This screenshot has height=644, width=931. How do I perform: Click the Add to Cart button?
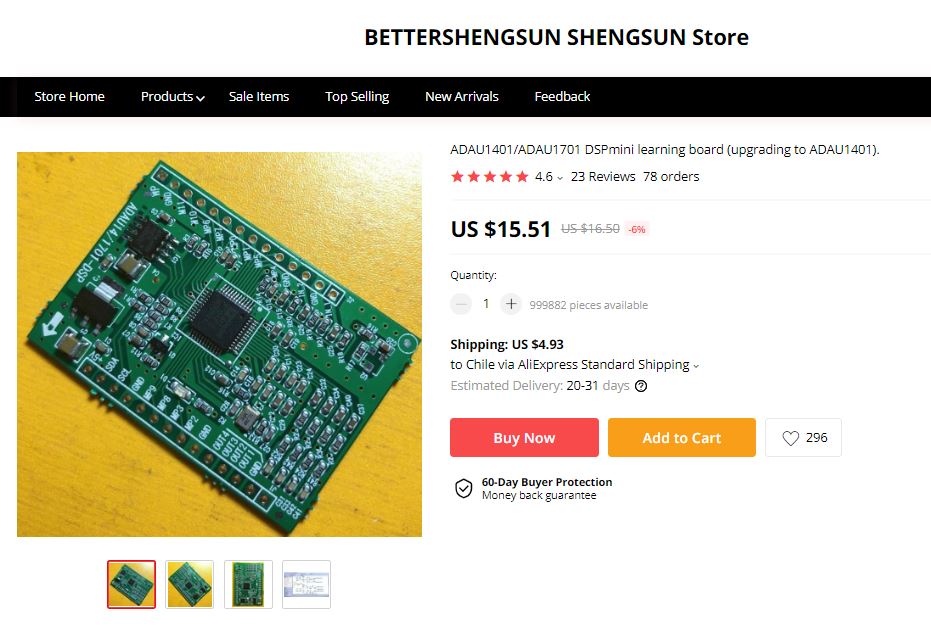pyautogui.click(x=682, y=437)
